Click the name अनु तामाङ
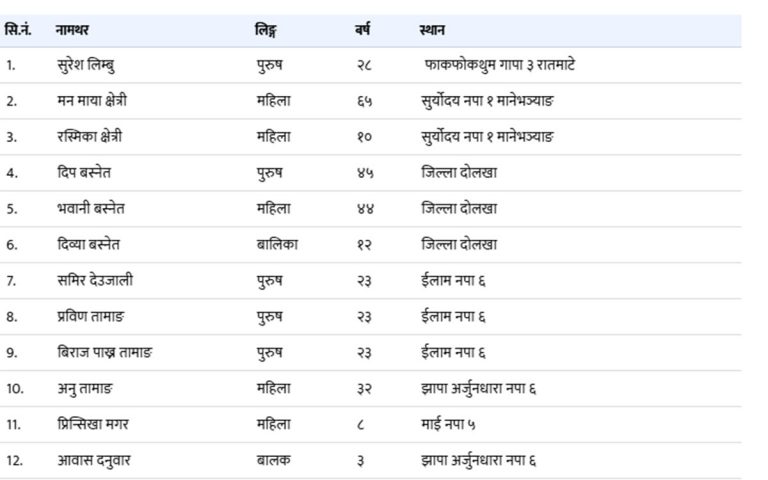The height and width of the screenshot is (480, 768). [x=85, y=389]
